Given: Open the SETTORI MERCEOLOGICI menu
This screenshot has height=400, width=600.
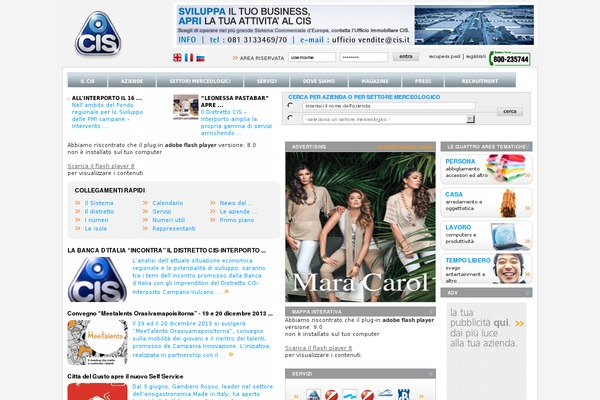Looking at the screenshot, I should point(200,80).
